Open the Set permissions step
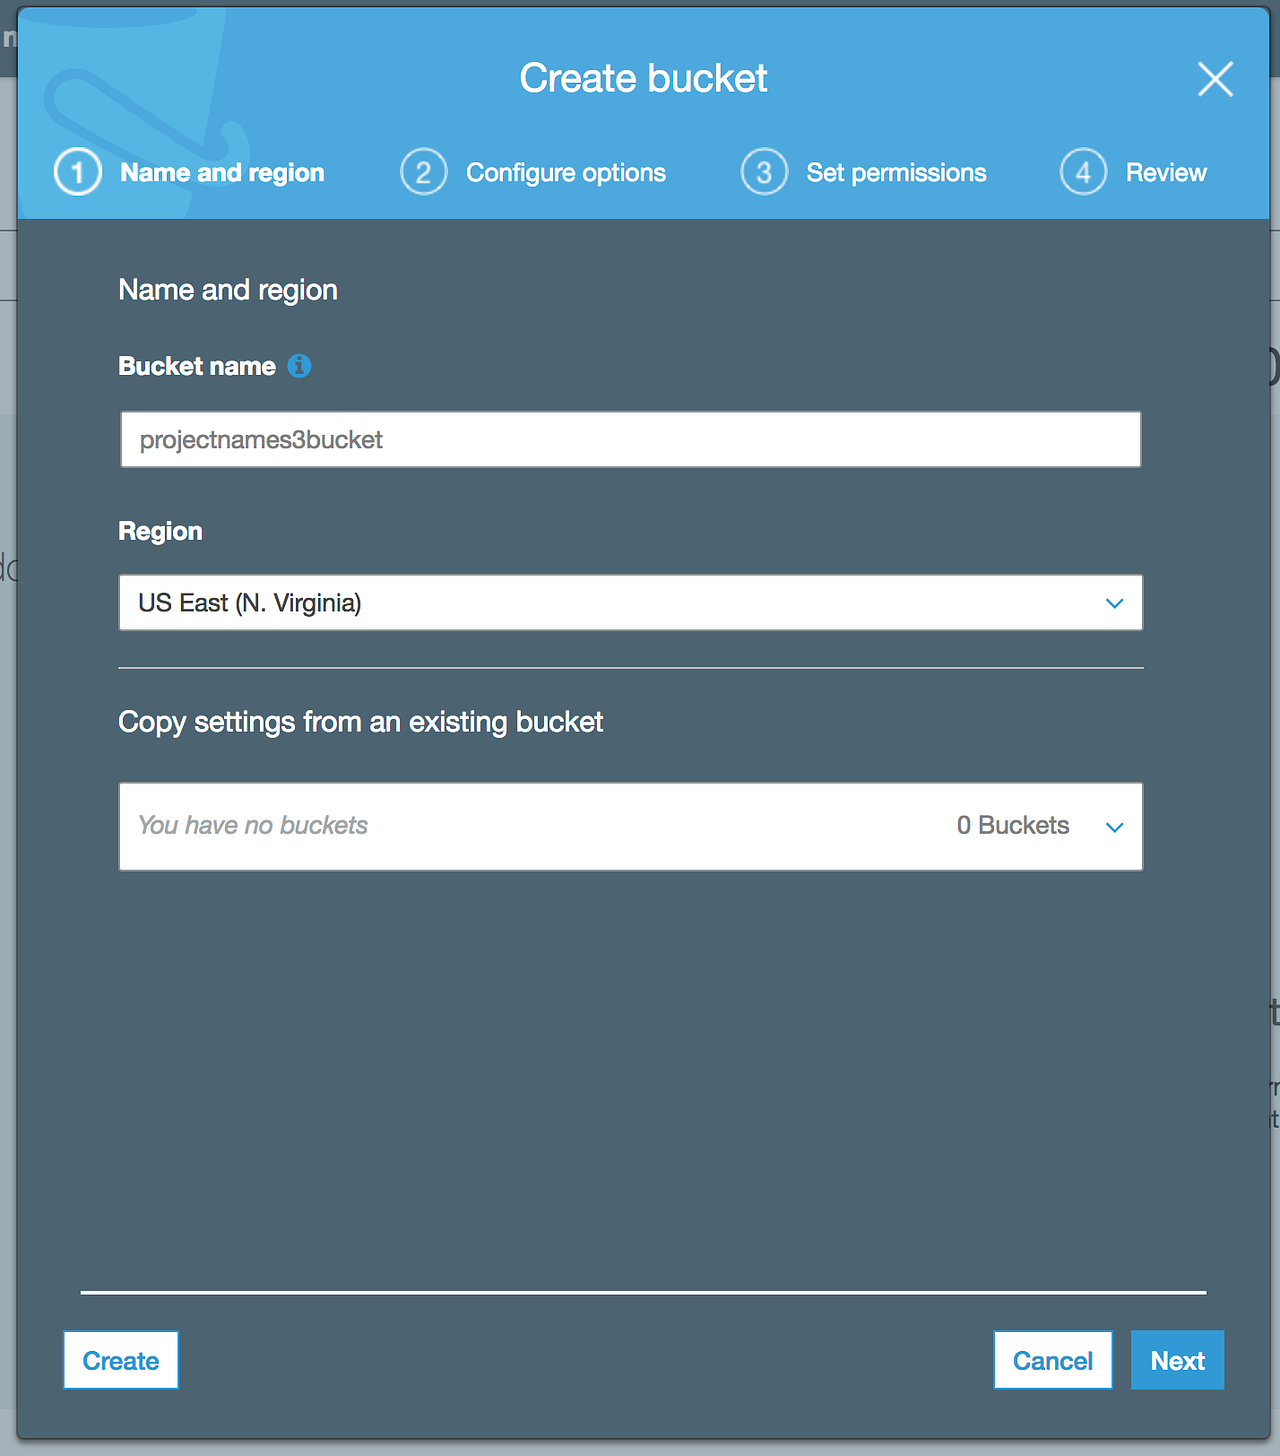Screen dimensions: 1280x1456 895,171
